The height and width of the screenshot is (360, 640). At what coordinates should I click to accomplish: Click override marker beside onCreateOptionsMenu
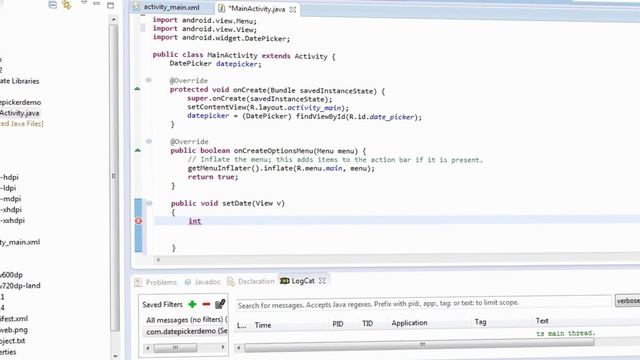[138, 150]
